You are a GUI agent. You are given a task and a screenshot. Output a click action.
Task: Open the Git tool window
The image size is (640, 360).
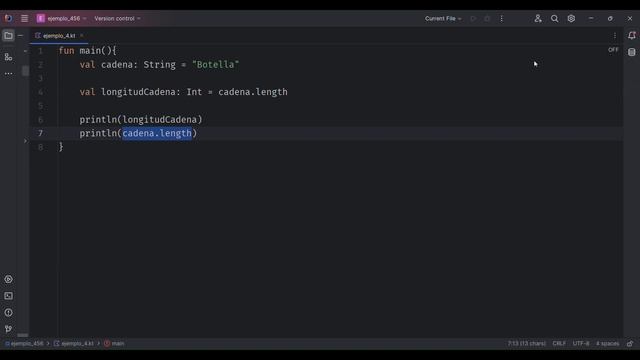point(8,329)
